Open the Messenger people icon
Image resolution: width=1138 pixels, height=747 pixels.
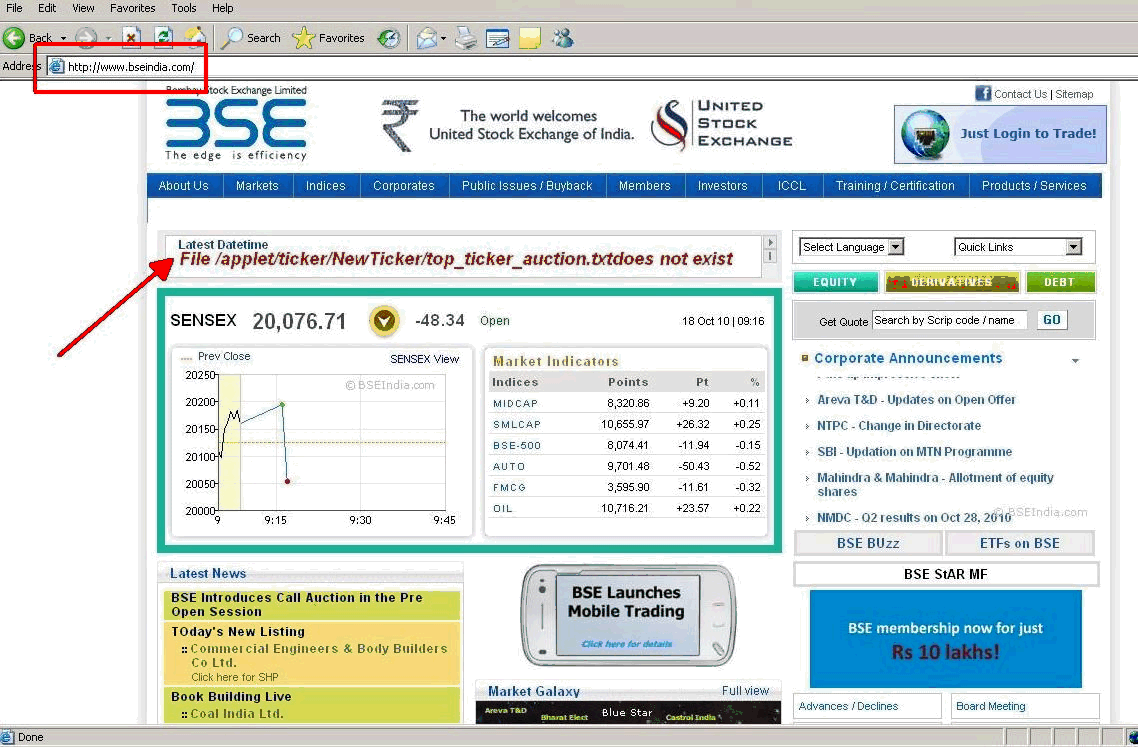coord(562,38)
